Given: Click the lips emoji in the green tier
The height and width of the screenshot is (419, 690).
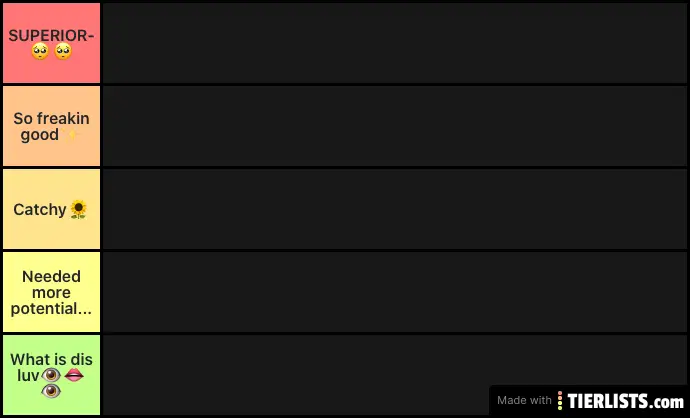Looking at the screenshot, I should (74, 375).
